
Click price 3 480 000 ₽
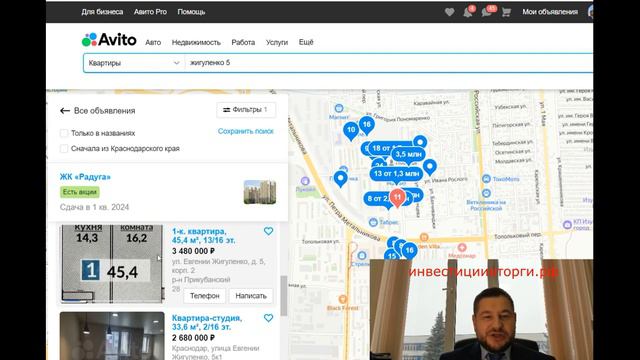pos(193,251)
